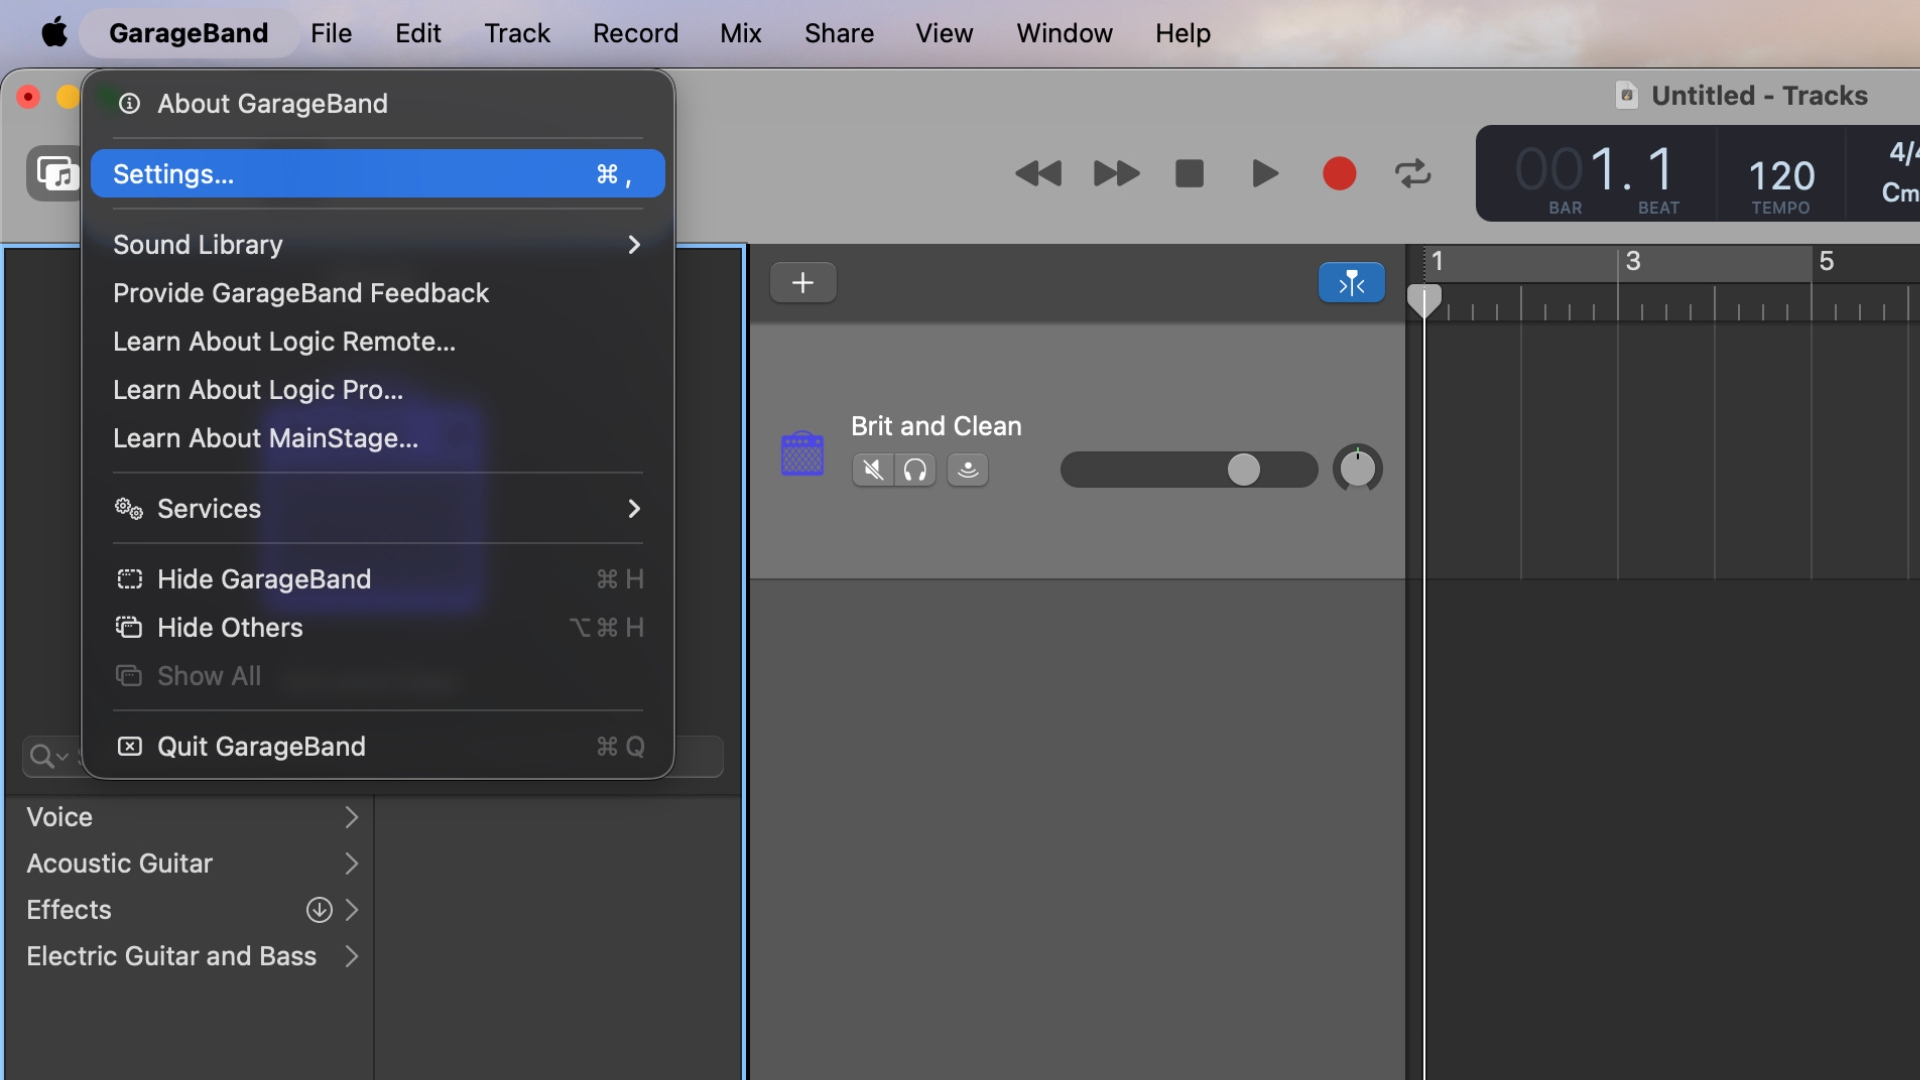
Task: Click the Quit GarageBand icon
Action: pyautogui.click(x=130, y=747)
